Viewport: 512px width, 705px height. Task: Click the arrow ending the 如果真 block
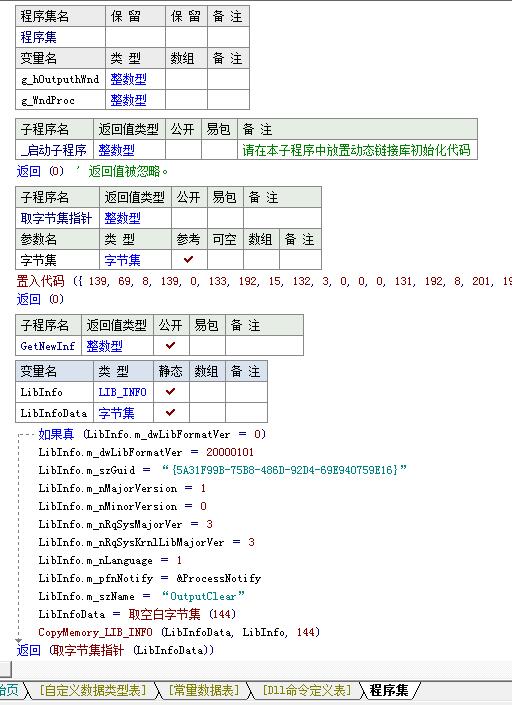(18, 640)
